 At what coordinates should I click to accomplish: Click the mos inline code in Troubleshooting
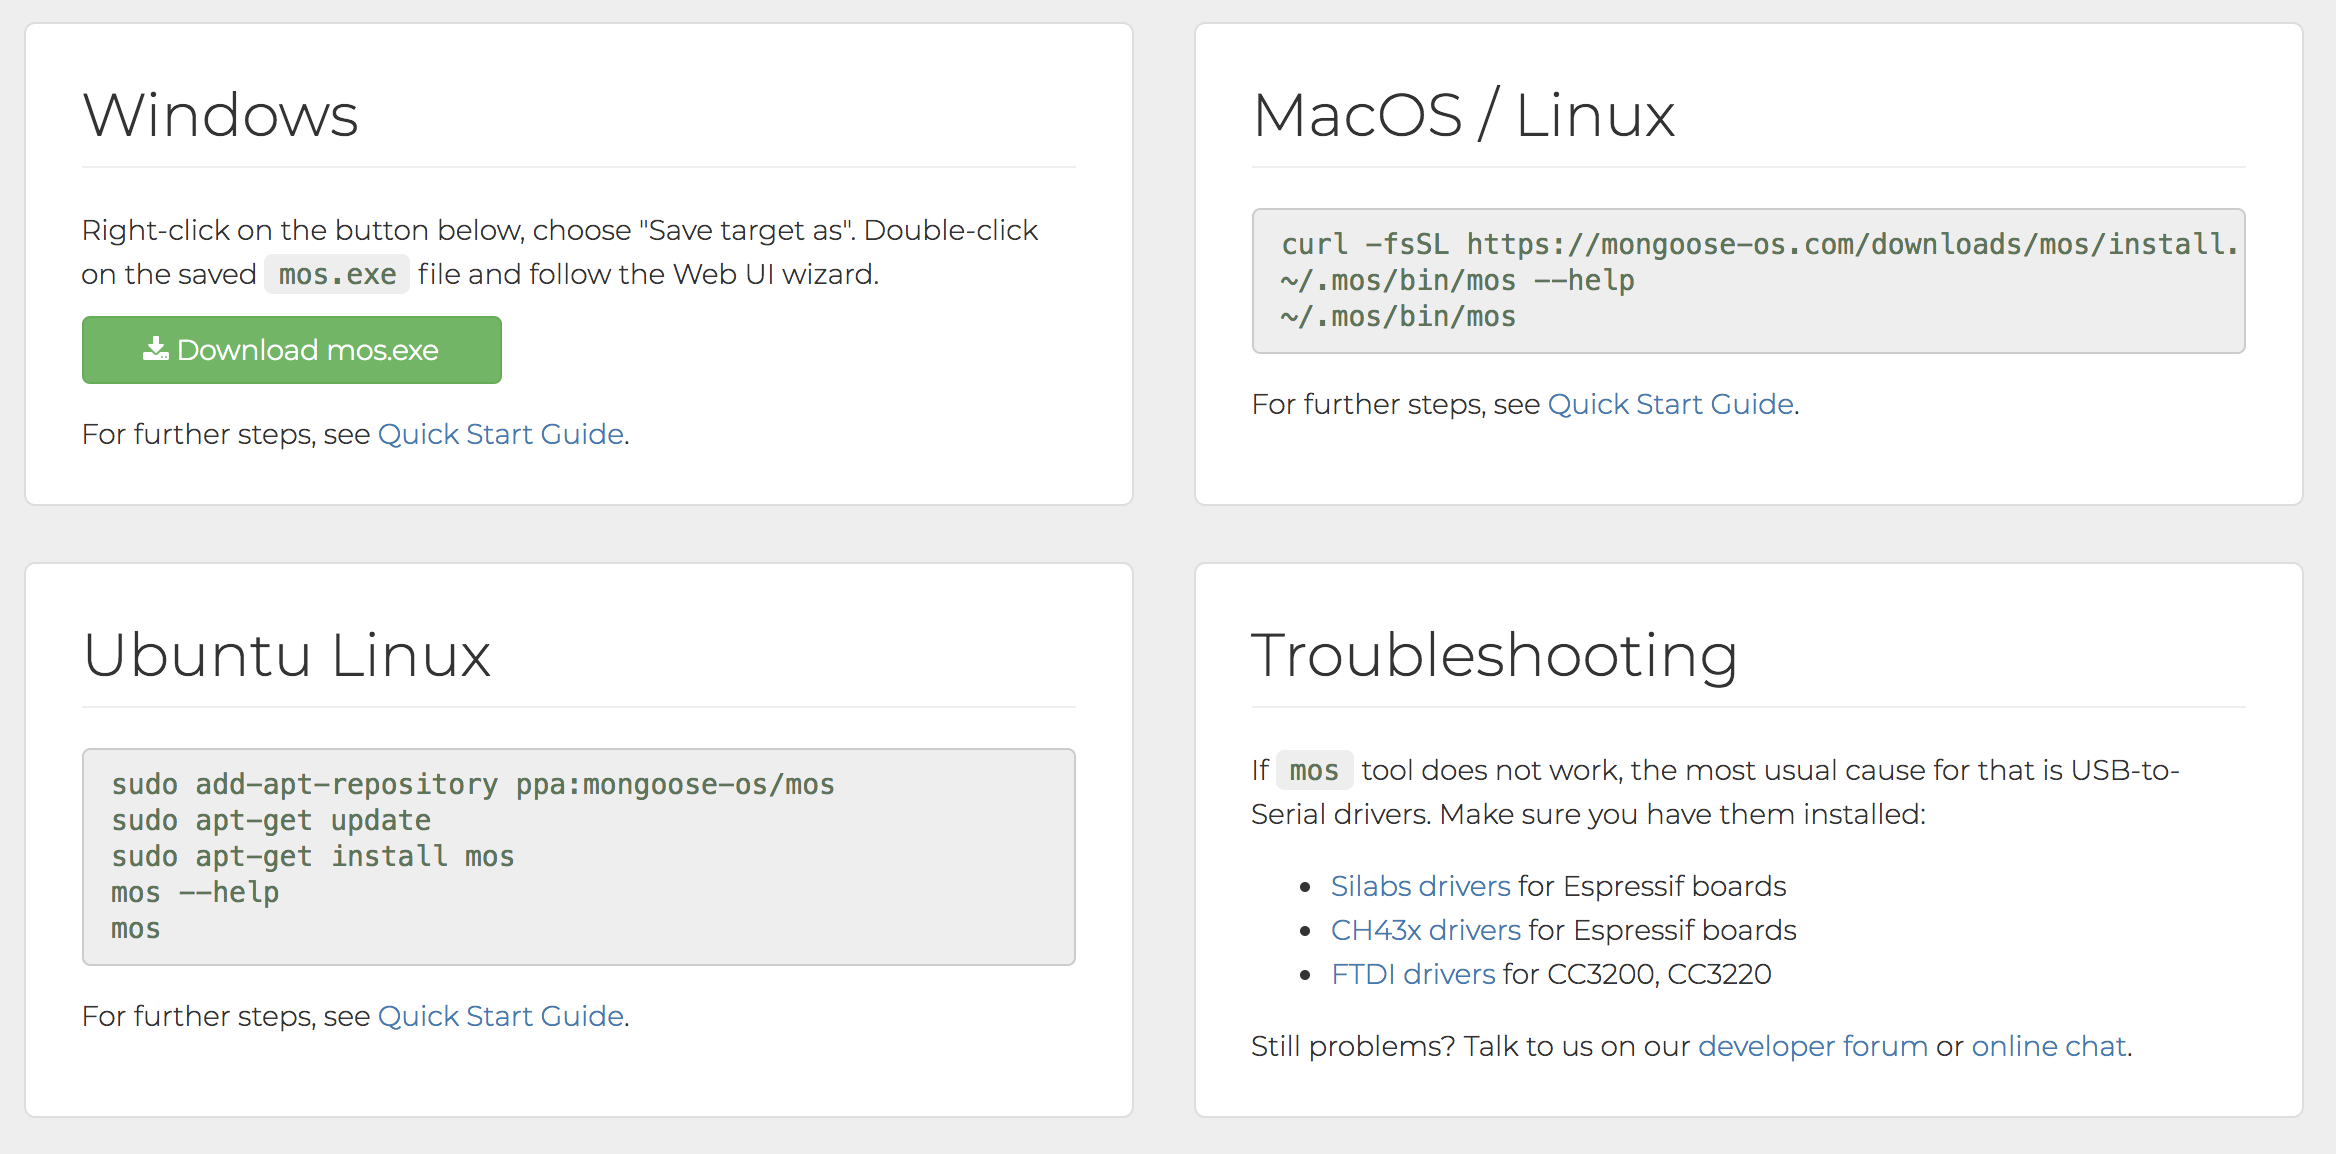coord(1313,770)
